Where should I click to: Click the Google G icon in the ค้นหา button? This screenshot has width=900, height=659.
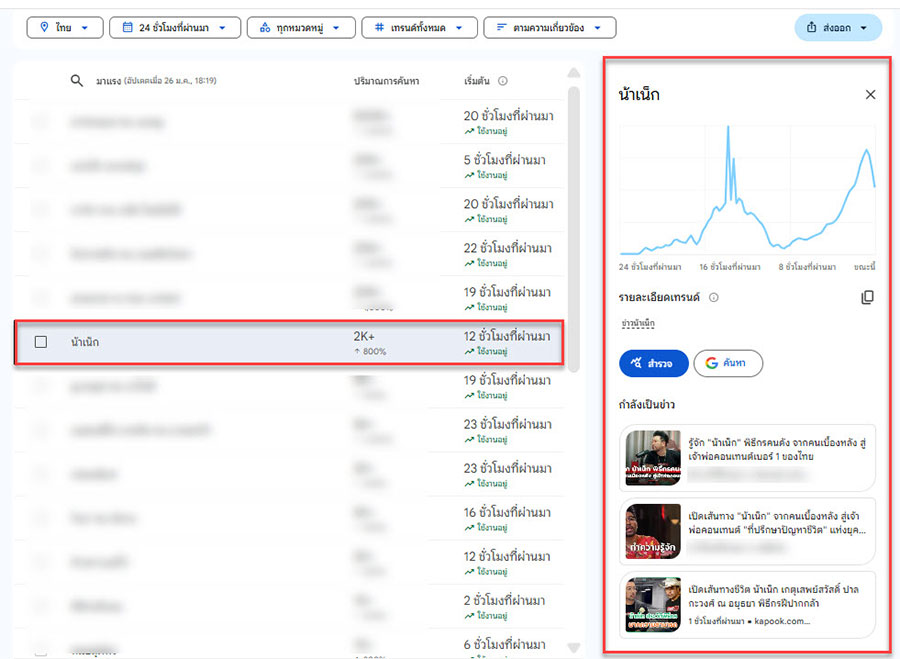point(710,363)
